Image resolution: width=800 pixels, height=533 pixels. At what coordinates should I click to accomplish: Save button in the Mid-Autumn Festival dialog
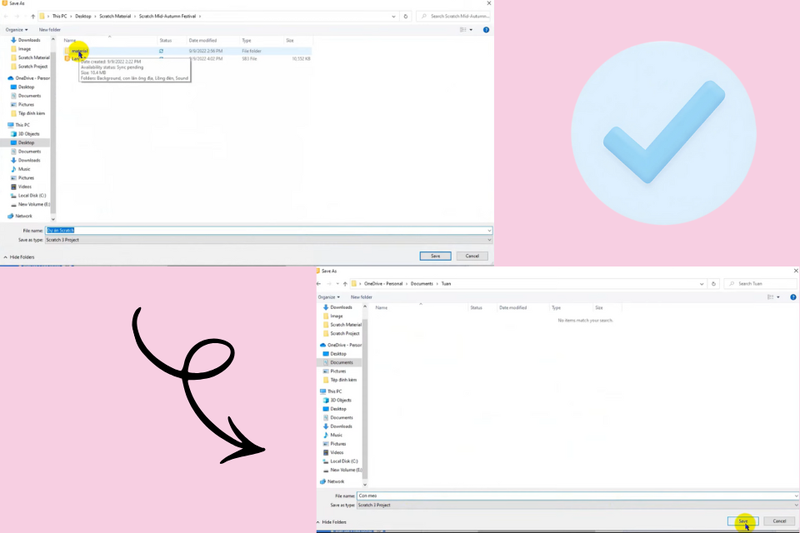click(435, 256)
